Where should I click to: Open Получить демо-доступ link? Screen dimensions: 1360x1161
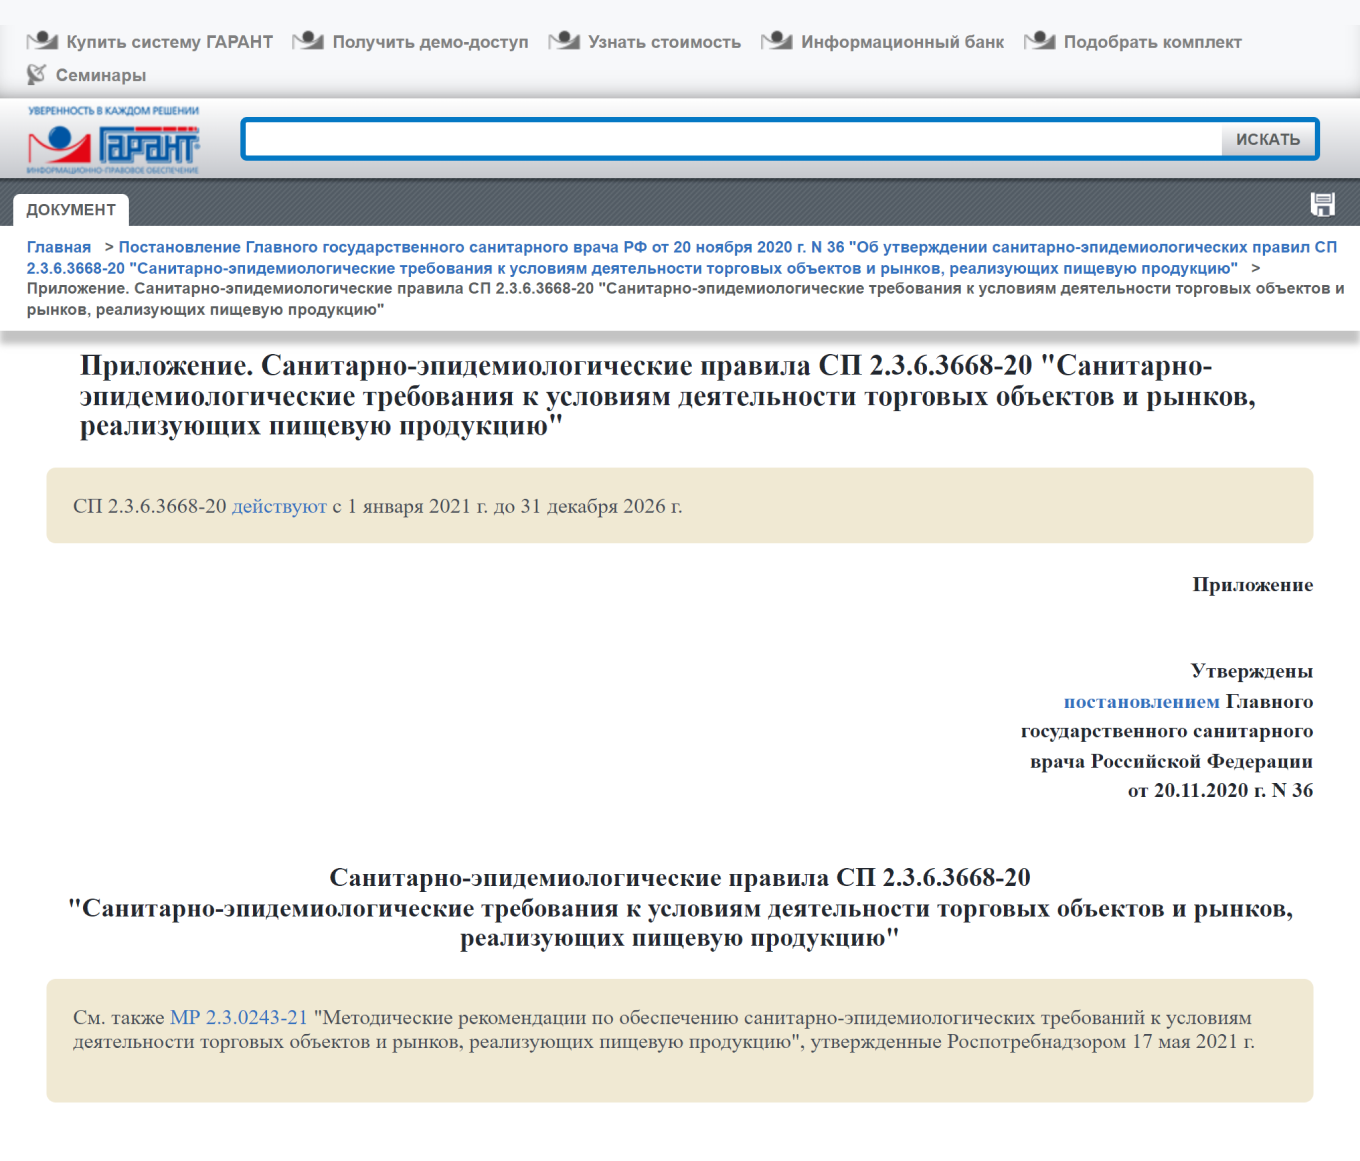(430, 42)
